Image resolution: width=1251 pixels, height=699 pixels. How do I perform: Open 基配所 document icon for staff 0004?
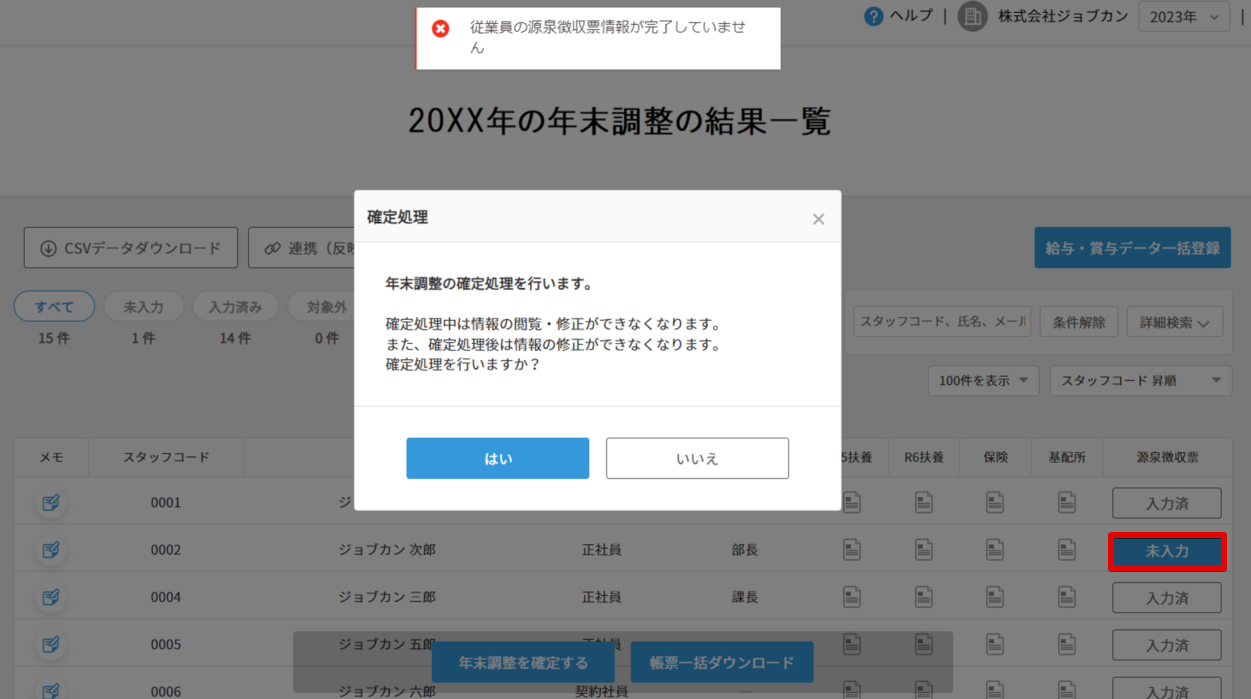pyautogui.click(x=1067, y=597)
